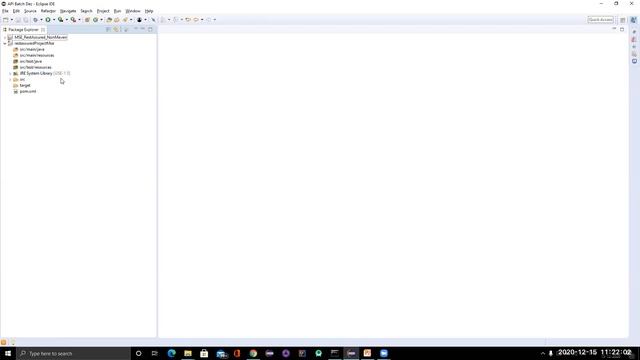Open the Window menu

(x=133, y=11)
